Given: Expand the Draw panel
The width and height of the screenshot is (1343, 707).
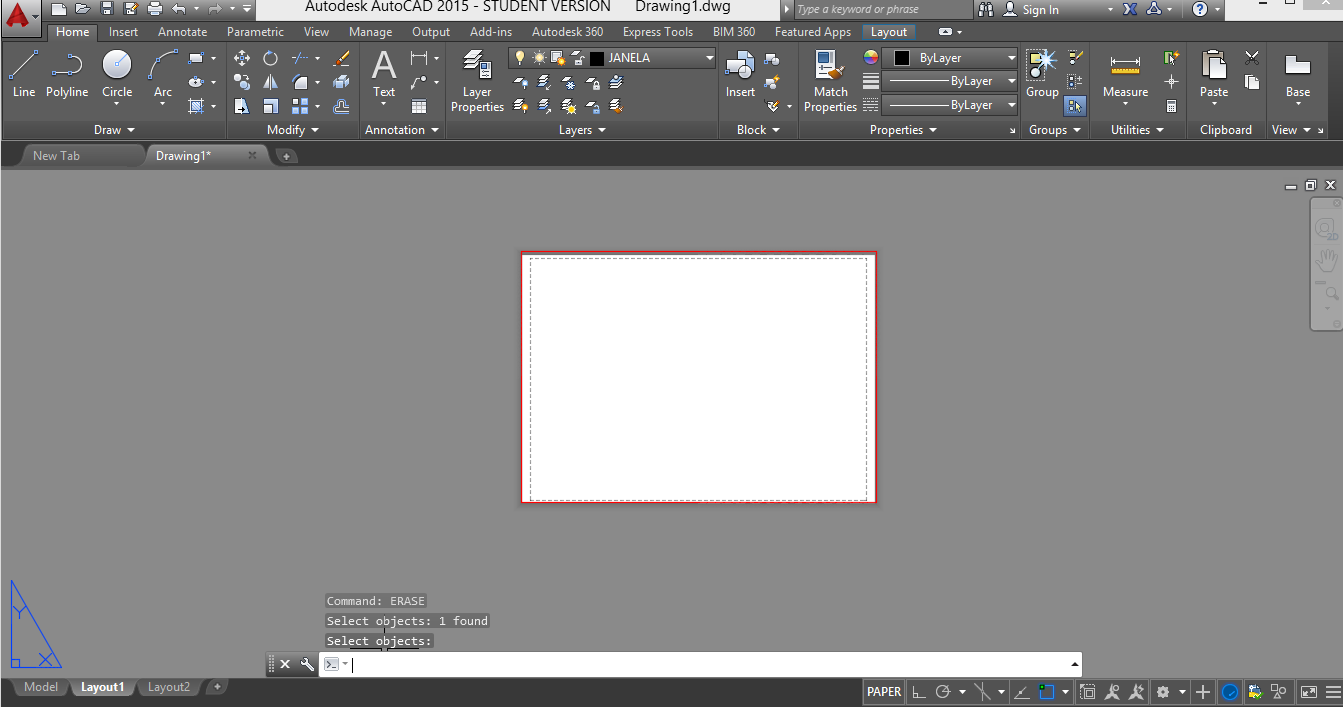Looking at the screenshot, I should [114, 130].
